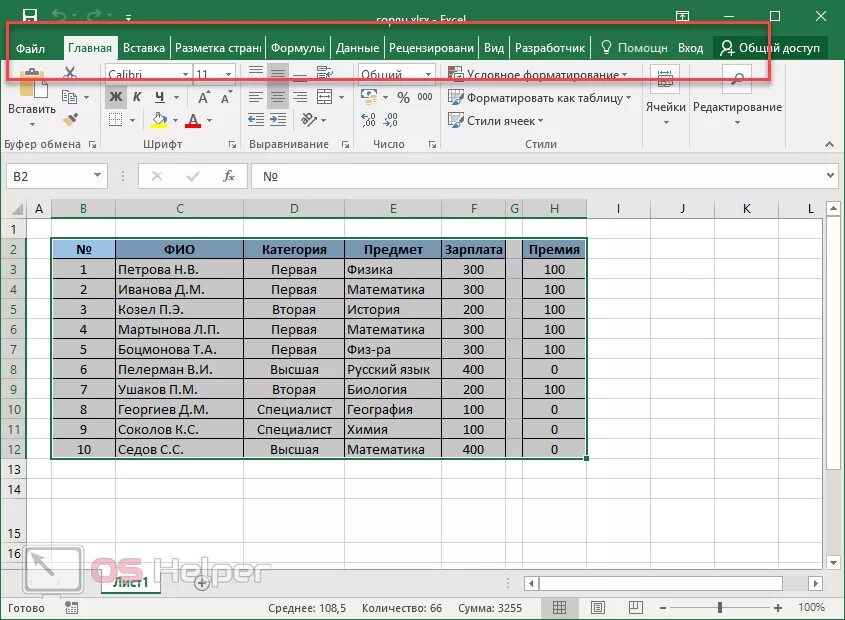845x620 pixels.
Task: Toggle Bold formatting (Ж)
Action: pyautogui.click(x=116, y=97)
